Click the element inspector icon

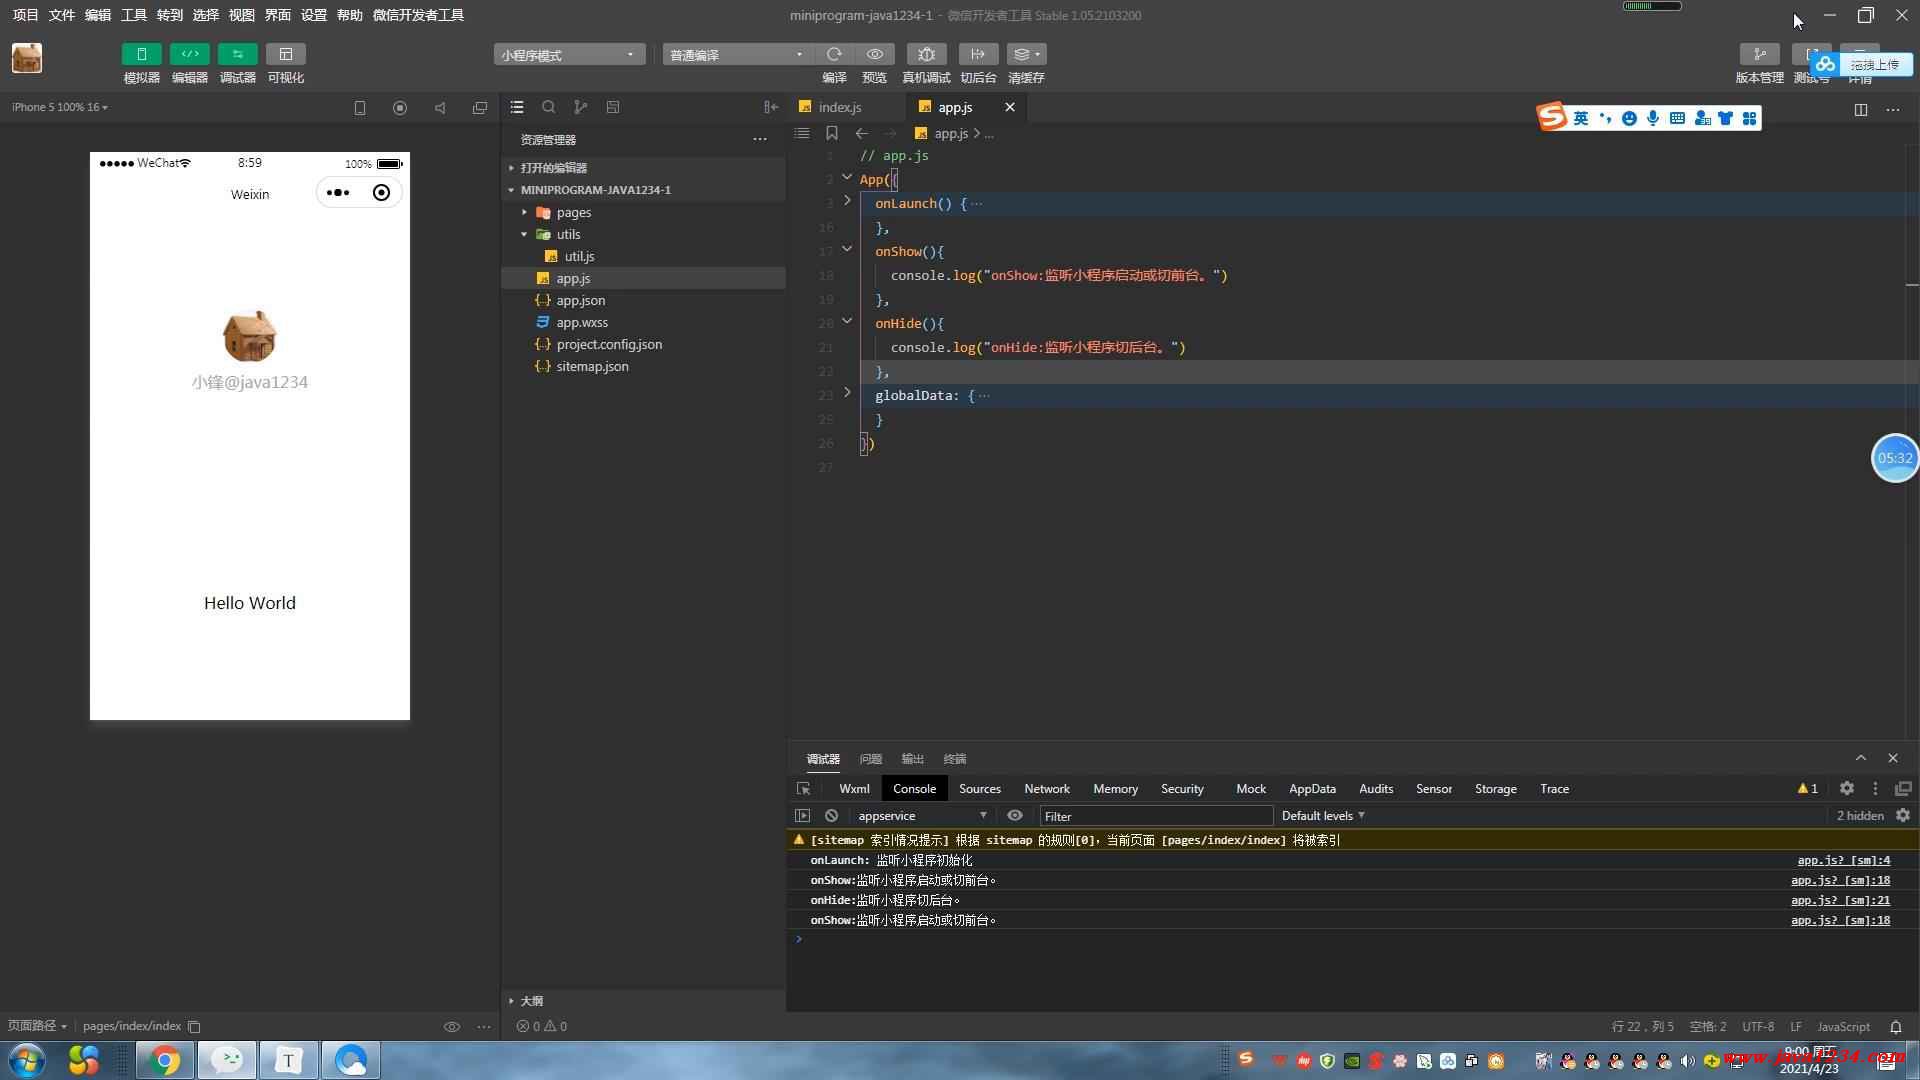[803, 788]
